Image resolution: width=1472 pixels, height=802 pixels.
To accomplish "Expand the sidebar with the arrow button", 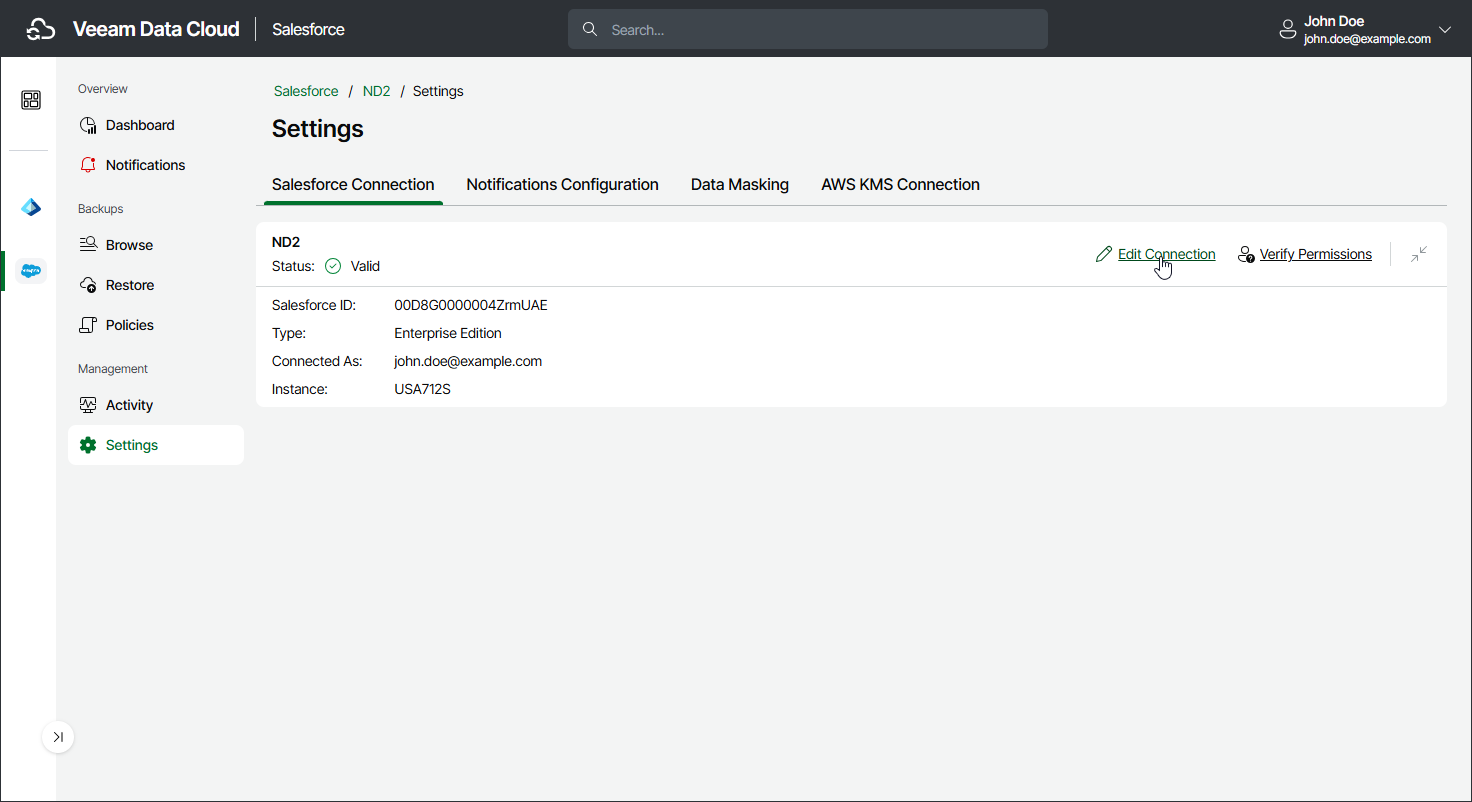I will 58,737.
